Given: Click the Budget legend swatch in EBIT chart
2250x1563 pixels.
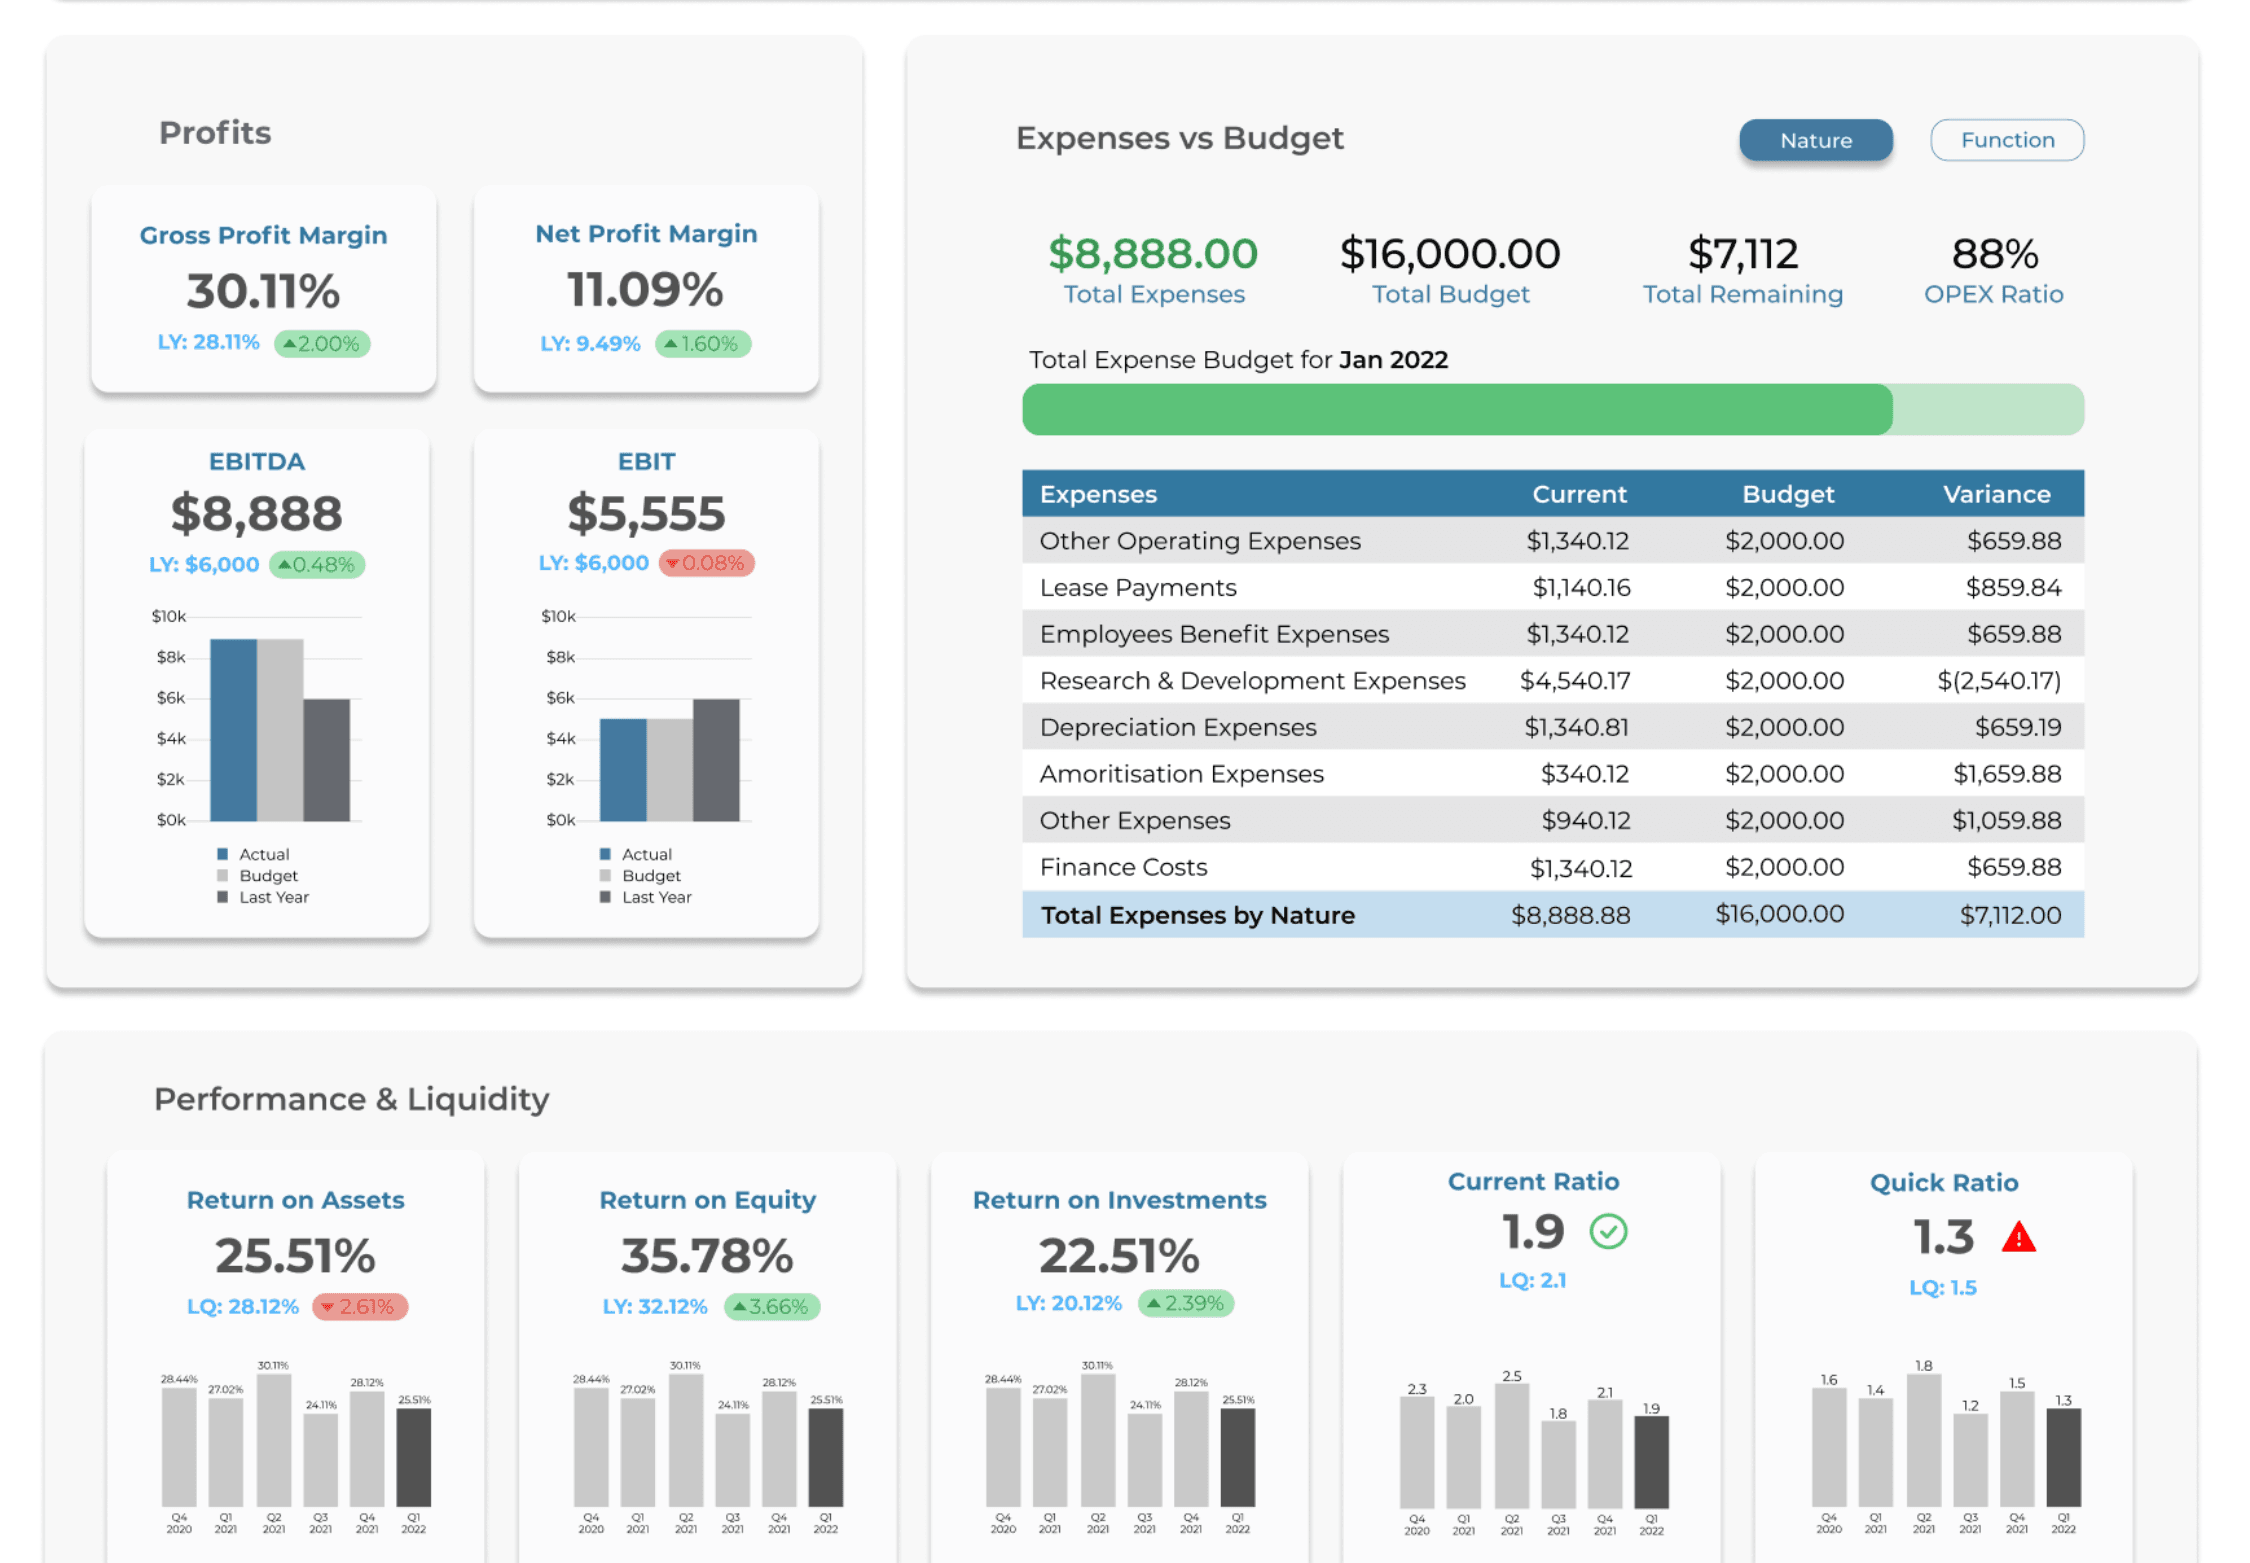Looking at the screenshot, I should coord(605,876).
